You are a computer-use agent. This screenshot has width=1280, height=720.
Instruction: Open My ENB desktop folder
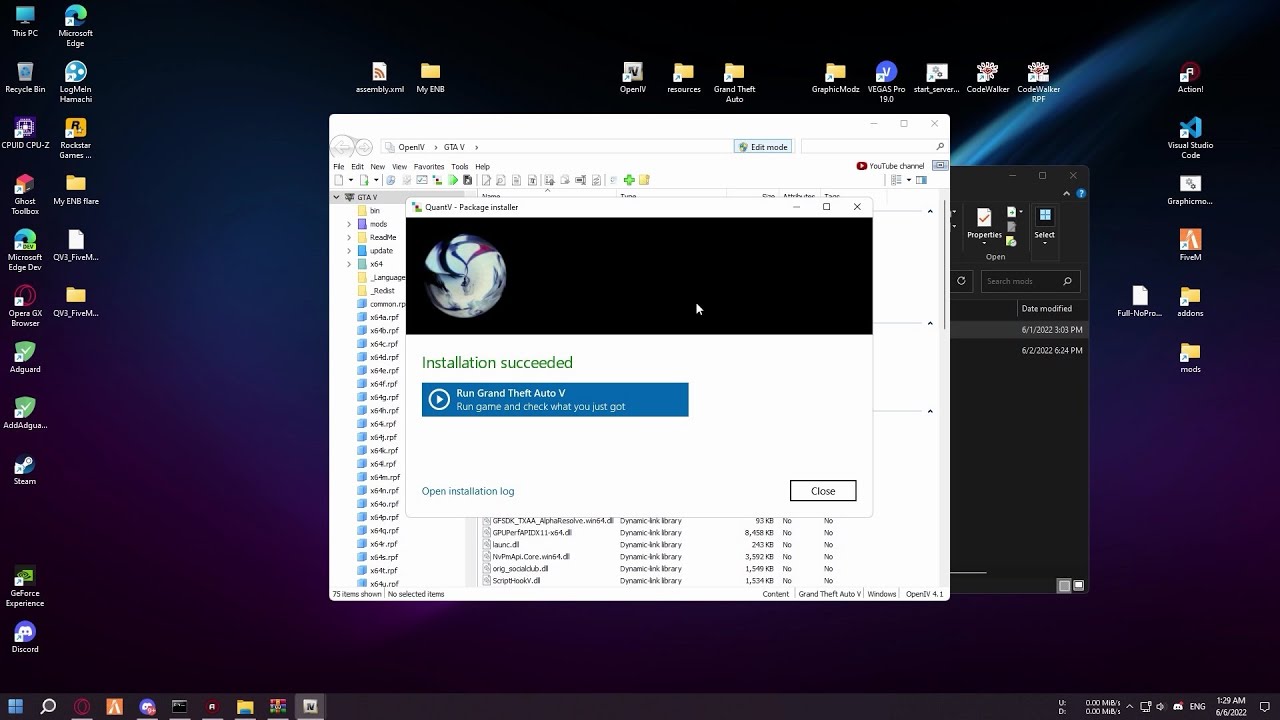click(430, 78)
